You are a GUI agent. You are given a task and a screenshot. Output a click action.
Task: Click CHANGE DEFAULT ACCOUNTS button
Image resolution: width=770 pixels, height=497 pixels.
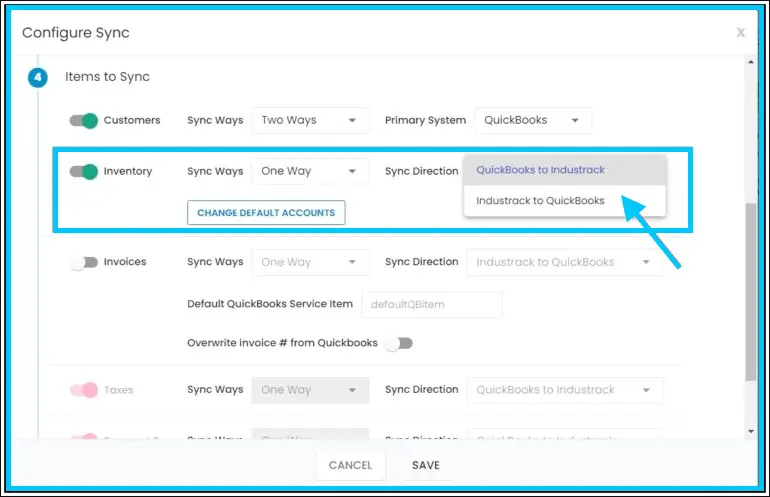coord(266,213)
